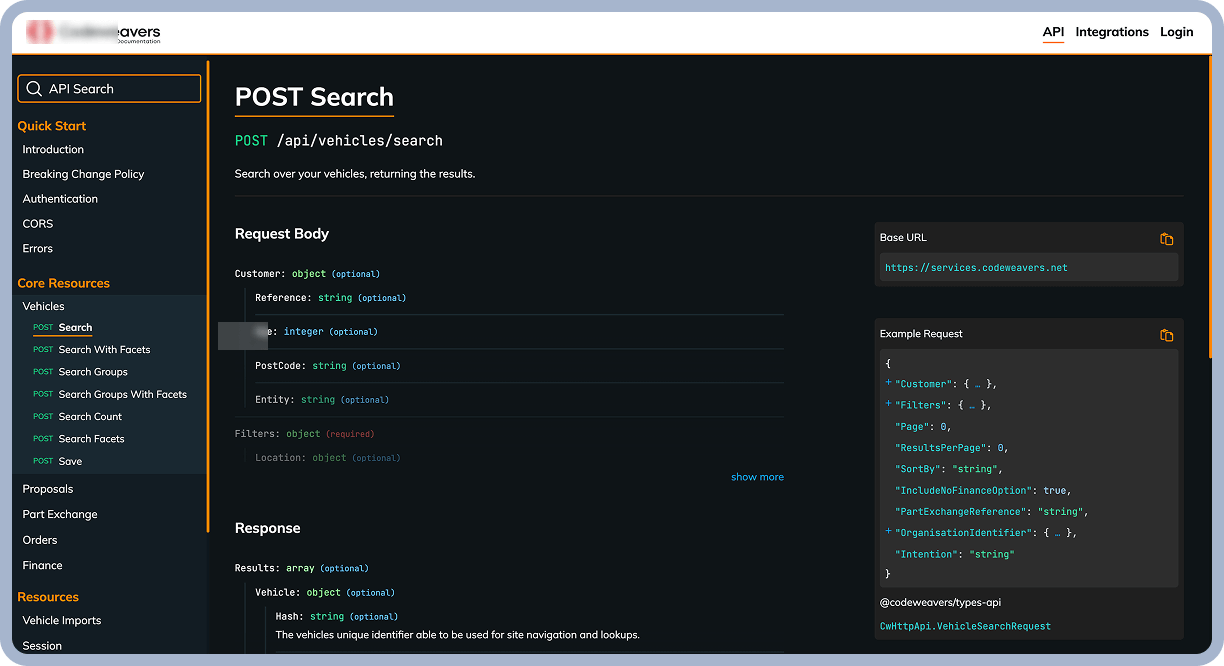Viewport: 1224px width, 666px height.
Task: Focus the API Search input field
Action: point(109,89)
